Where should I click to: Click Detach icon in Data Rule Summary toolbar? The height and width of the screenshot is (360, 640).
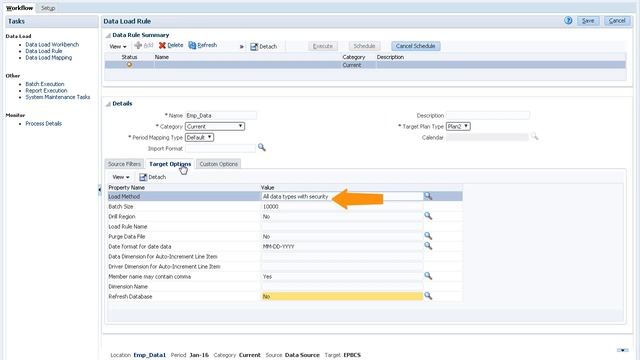pos(254,47)
